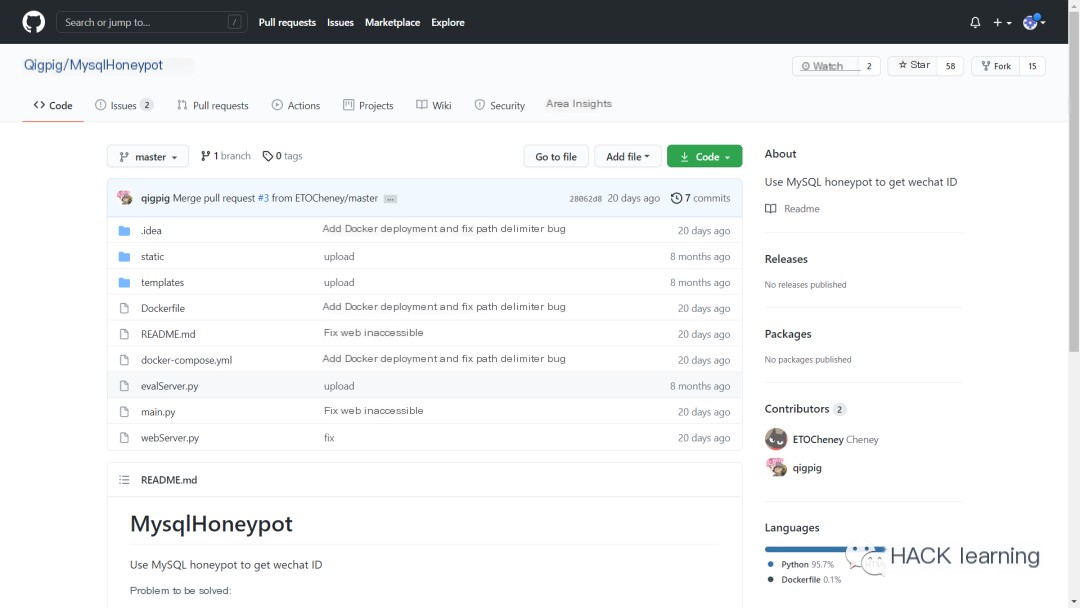Click the Dockerfile file icon

pos(124,308)
